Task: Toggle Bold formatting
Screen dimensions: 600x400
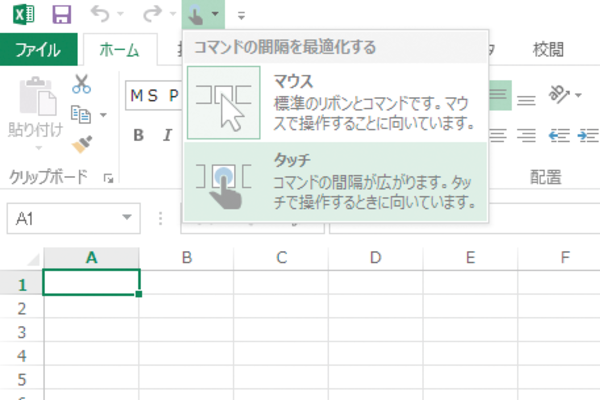Action: [x=139, y=135]
